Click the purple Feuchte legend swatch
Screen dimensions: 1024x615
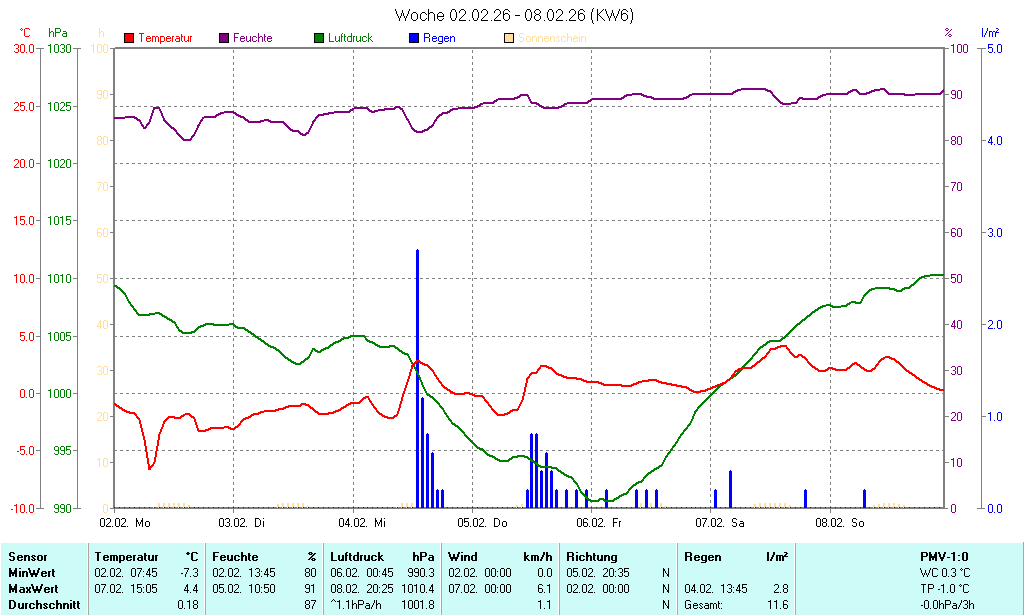(224, 38)
